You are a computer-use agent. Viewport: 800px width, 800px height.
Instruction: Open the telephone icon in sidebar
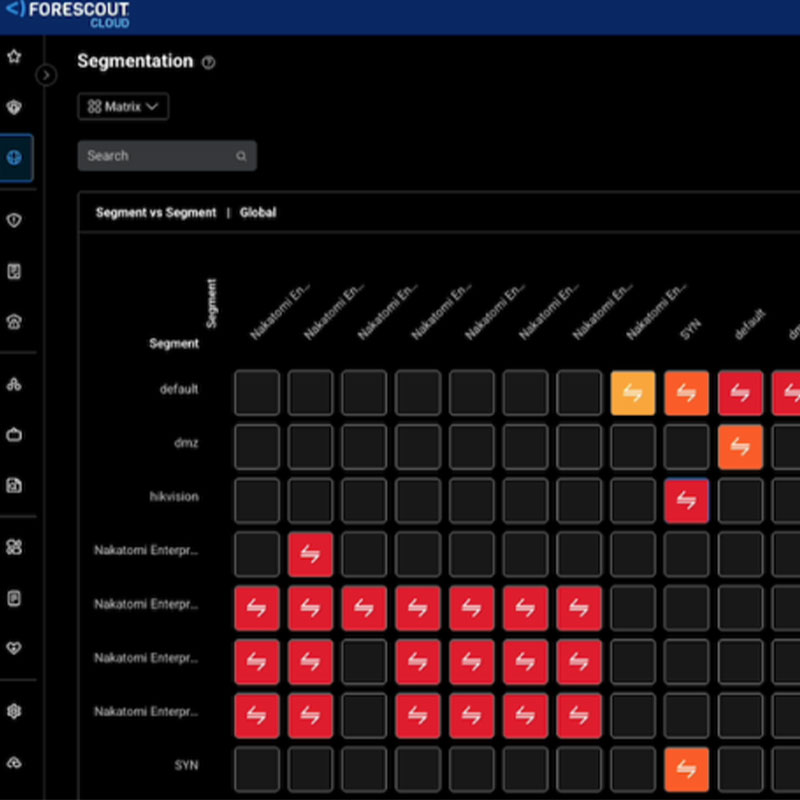tap(14, 322)
